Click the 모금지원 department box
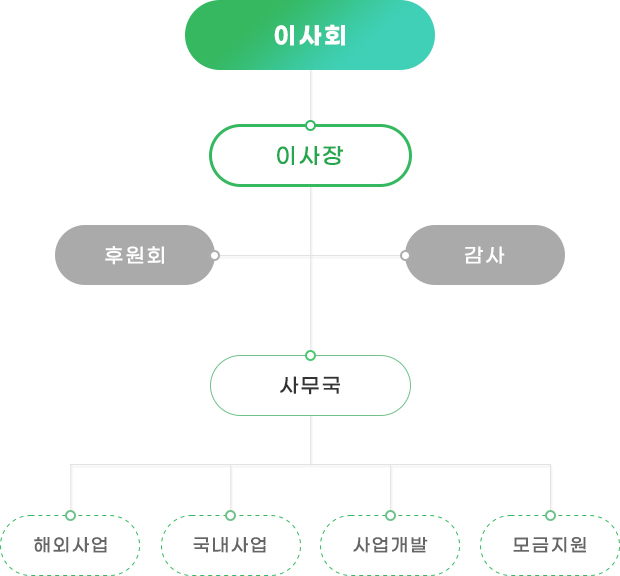The image size is (620, 576). click(x=550, y=546)
